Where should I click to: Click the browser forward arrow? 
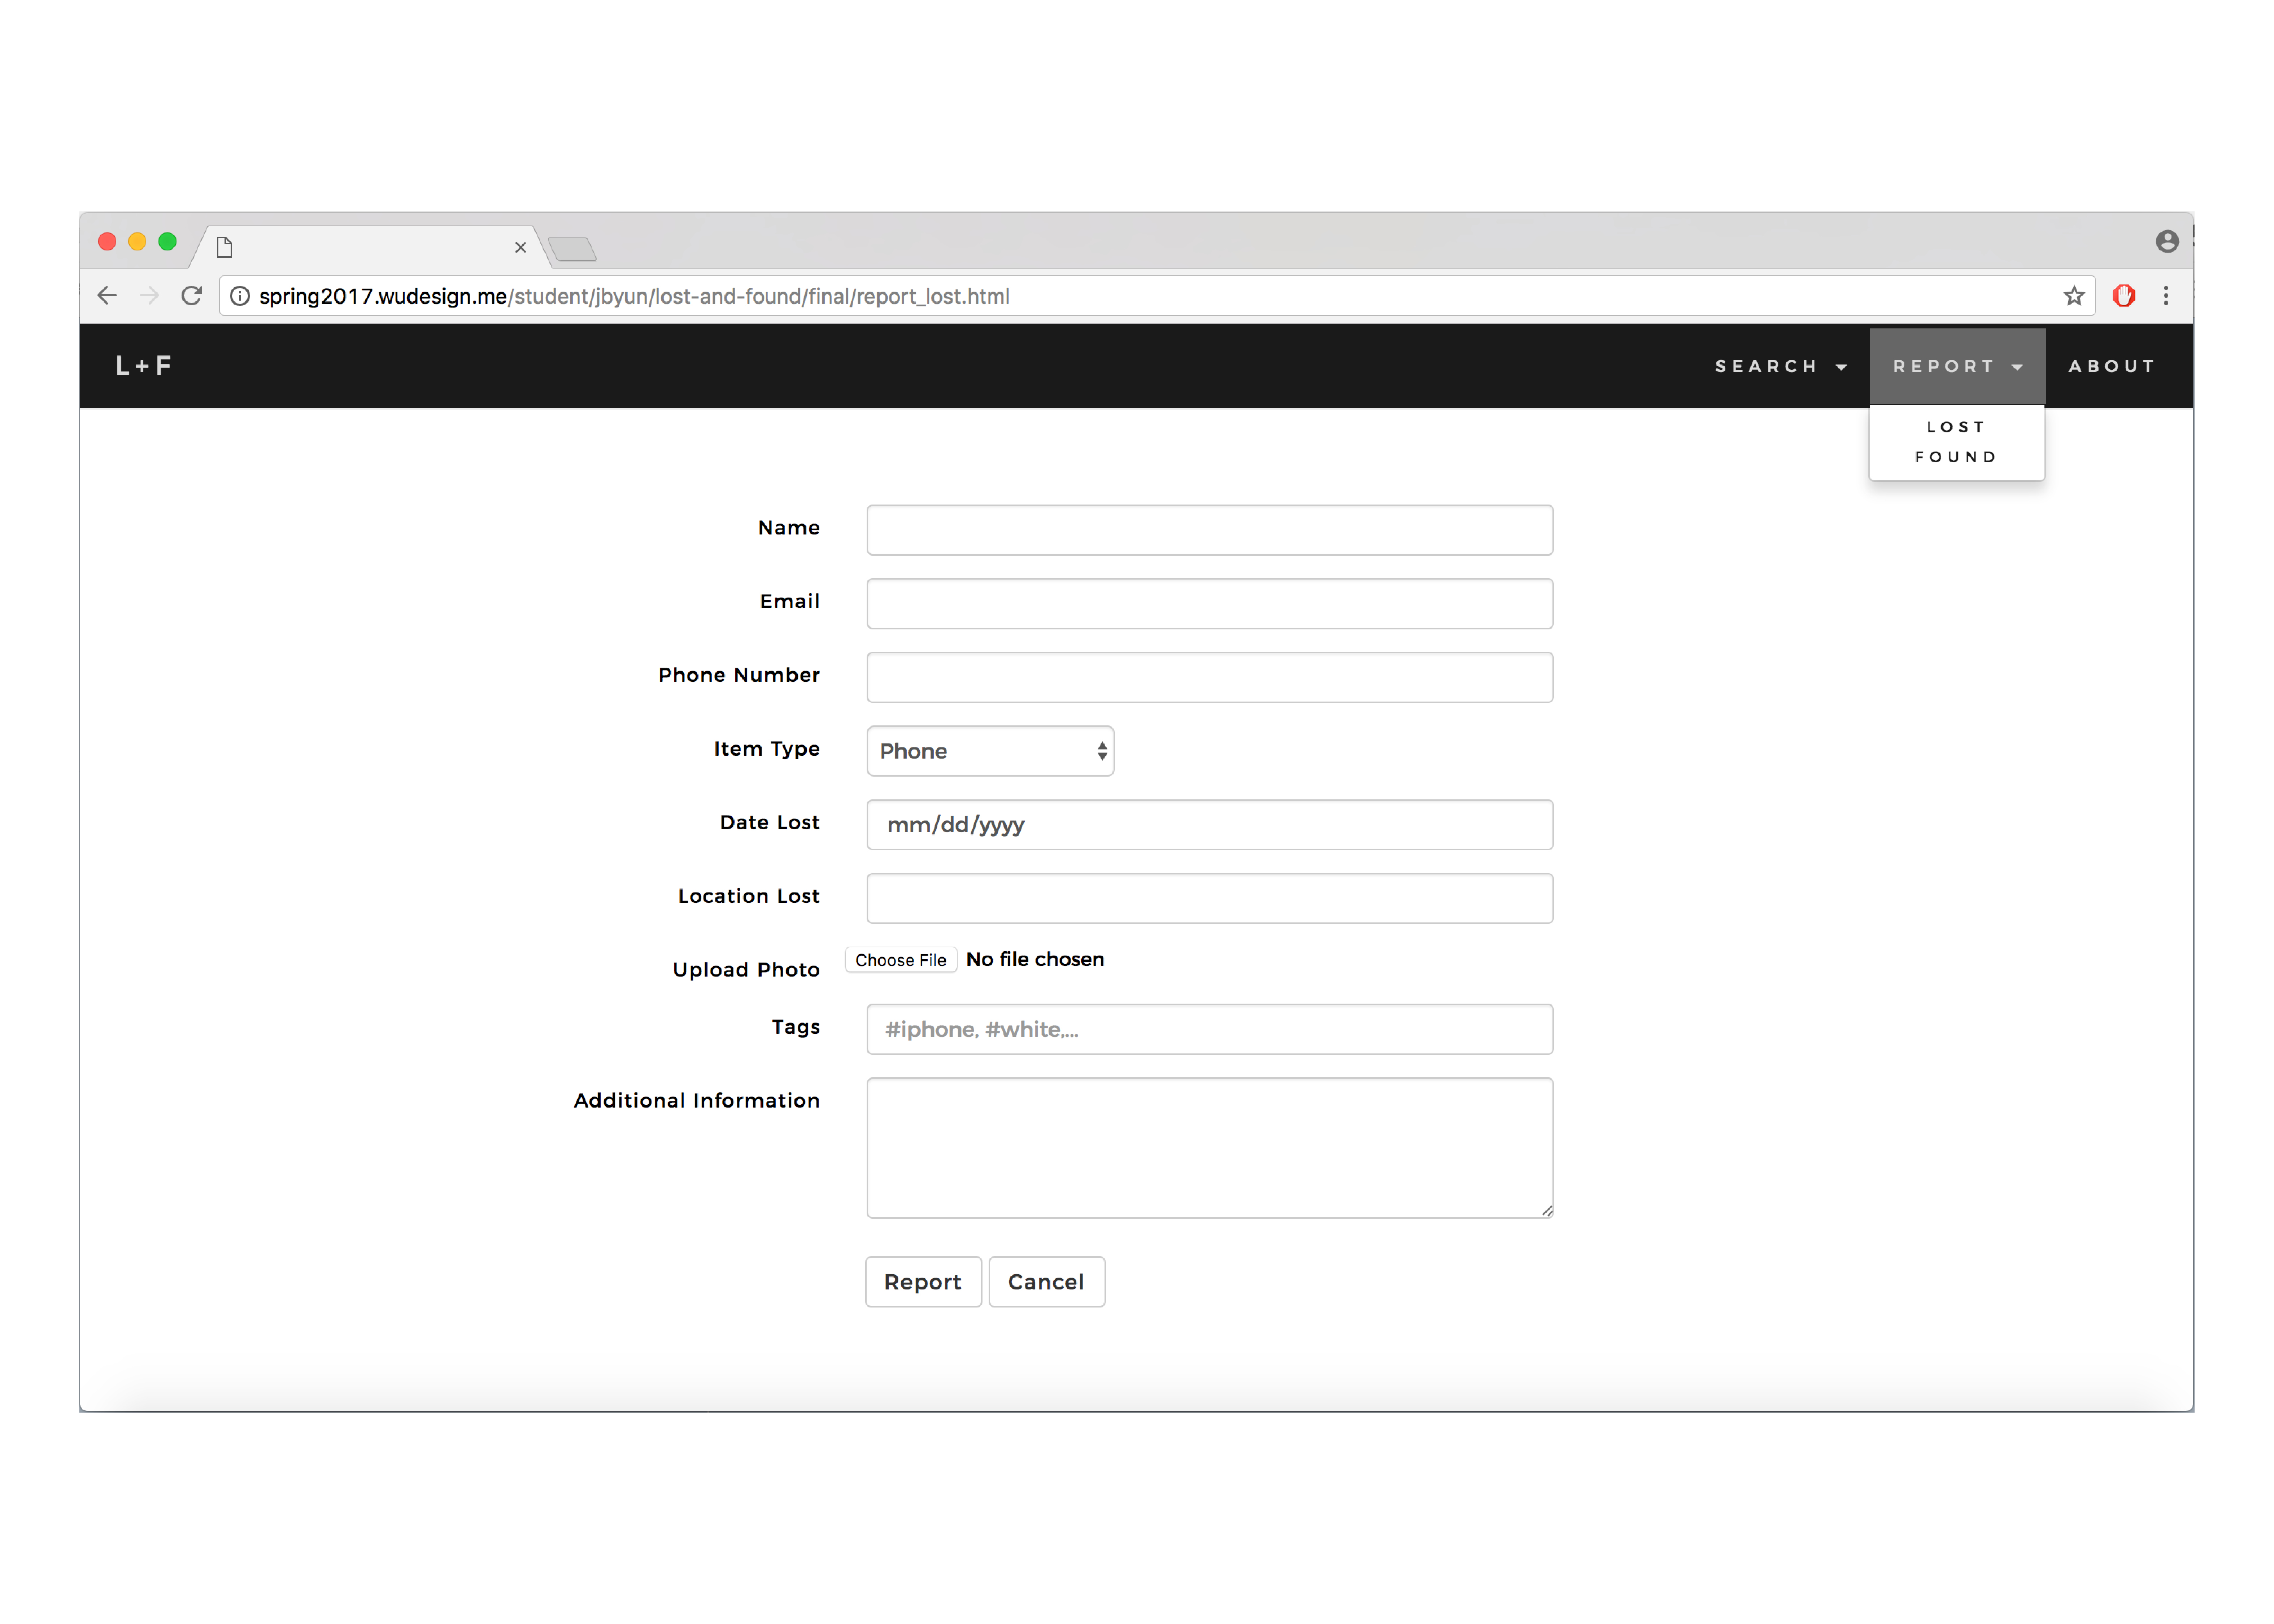click(x=149, y=296)
